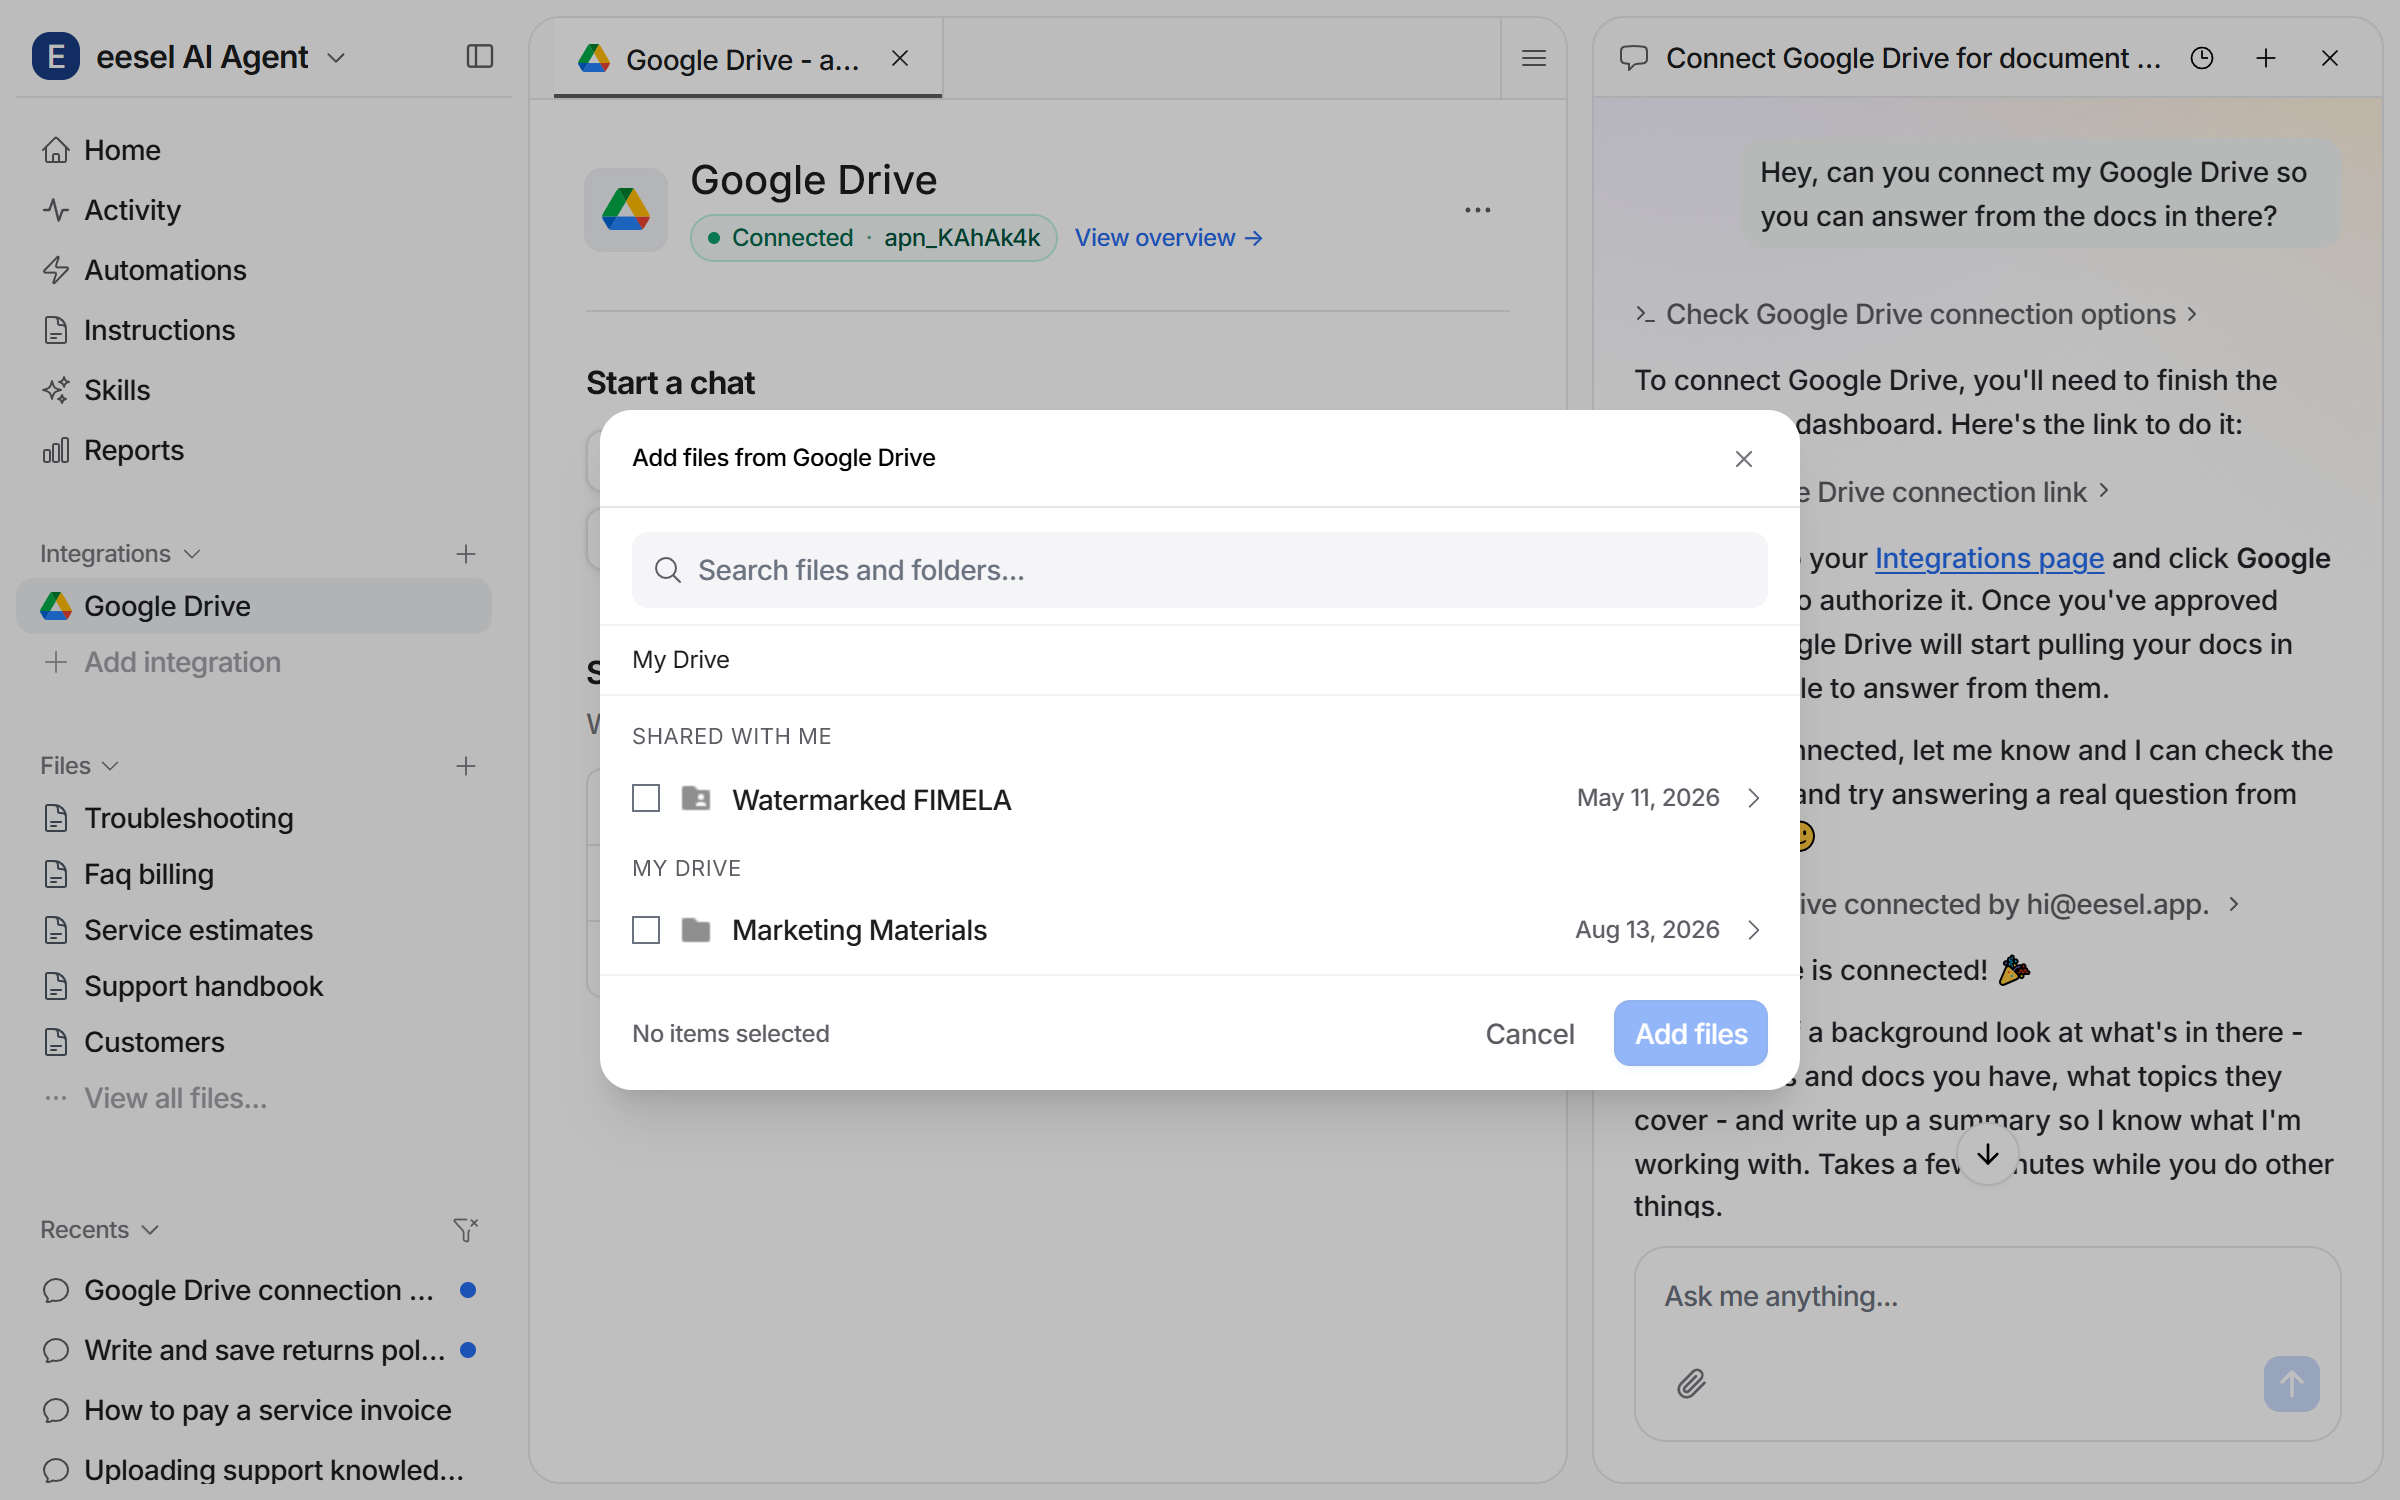The height and width of the screenshot is (1500, 2400).
Task: Click the Watermarked FIMELA shared folder icon
Action: click(x=696, y=798)
